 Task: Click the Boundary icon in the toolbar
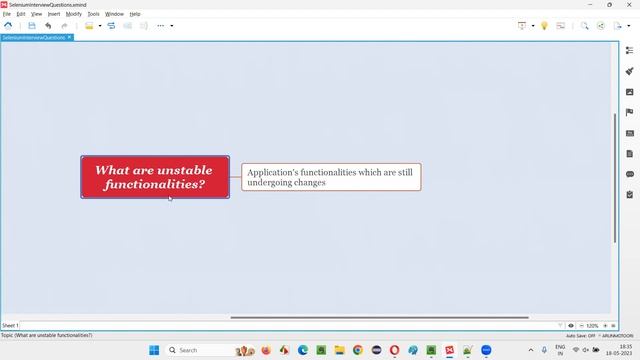127,26
